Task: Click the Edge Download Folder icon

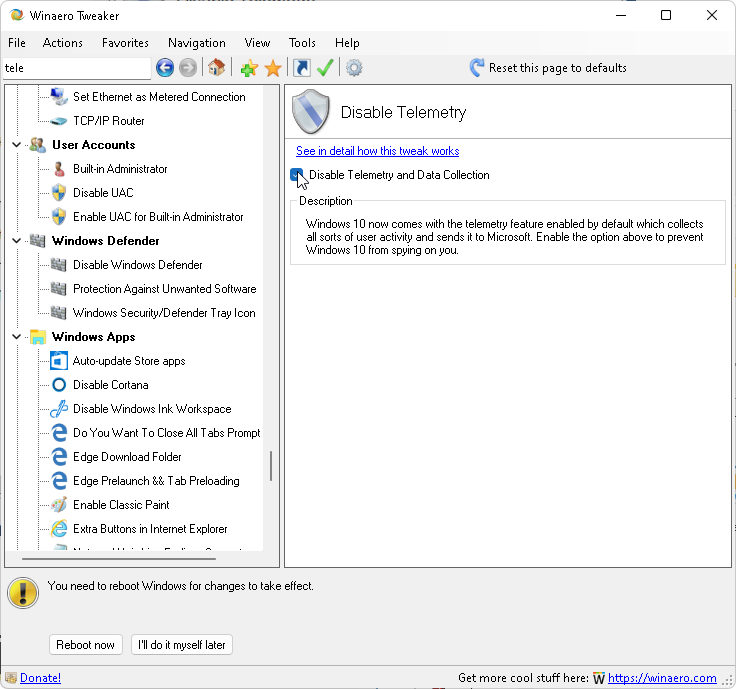Action: click(x=59, y=457)
